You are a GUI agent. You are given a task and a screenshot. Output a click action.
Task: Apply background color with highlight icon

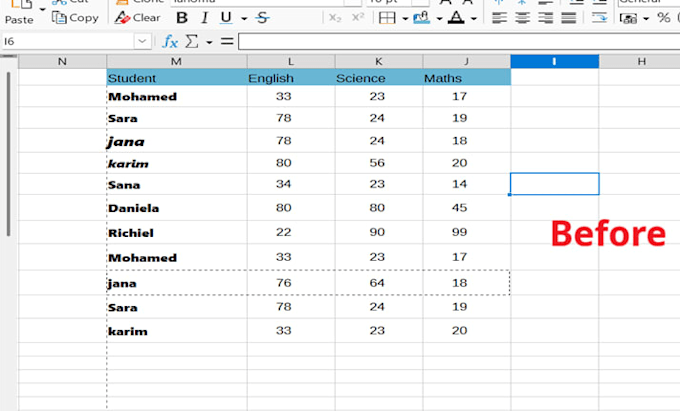[422, 18]
